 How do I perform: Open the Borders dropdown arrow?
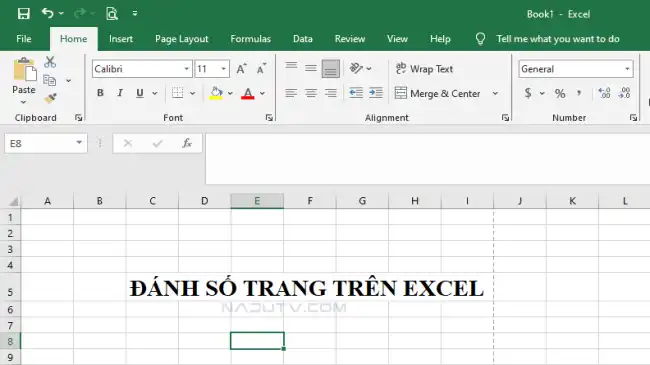192,93
